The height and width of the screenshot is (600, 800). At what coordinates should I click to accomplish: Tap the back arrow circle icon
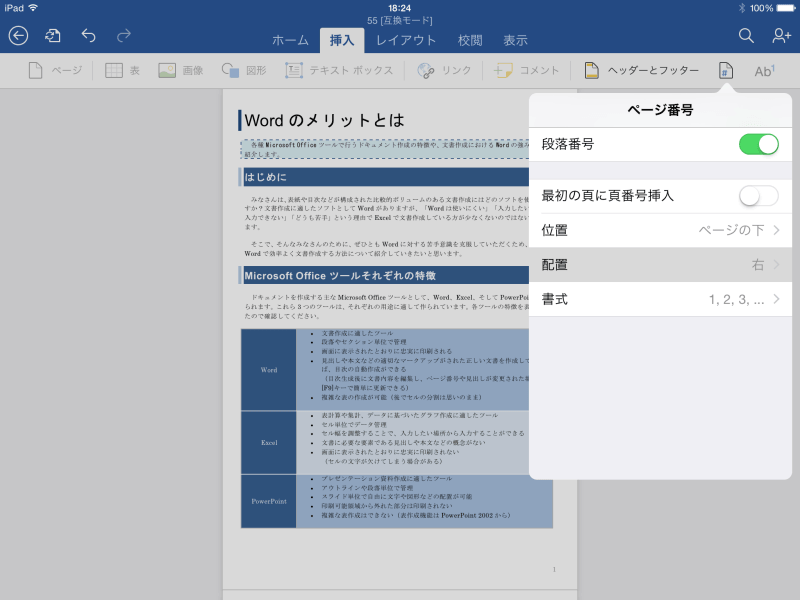pos(18,36)
